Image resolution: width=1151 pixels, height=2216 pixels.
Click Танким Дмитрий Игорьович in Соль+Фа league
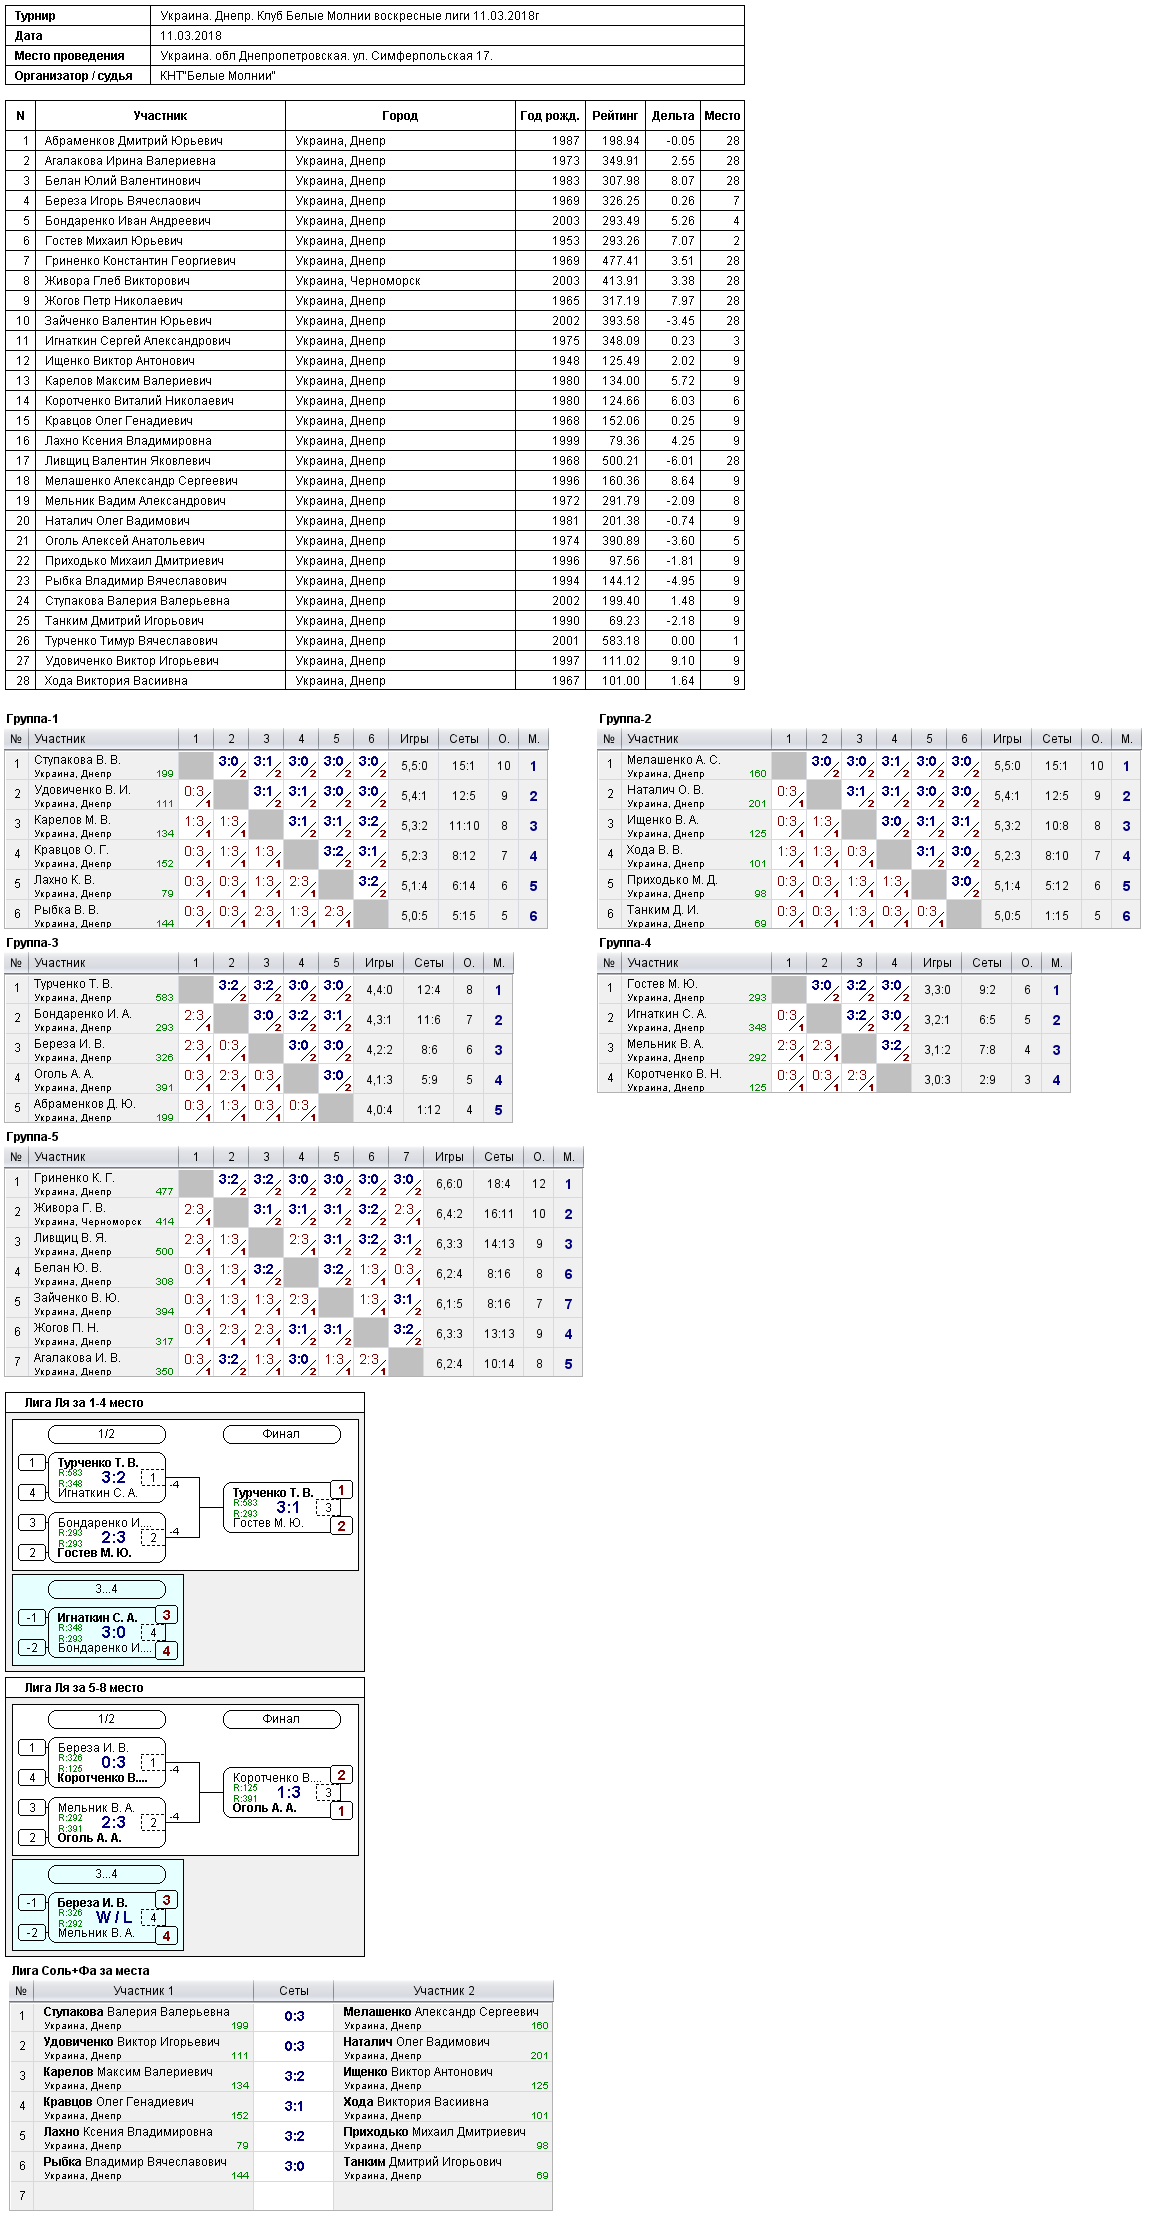(423, 2162)
